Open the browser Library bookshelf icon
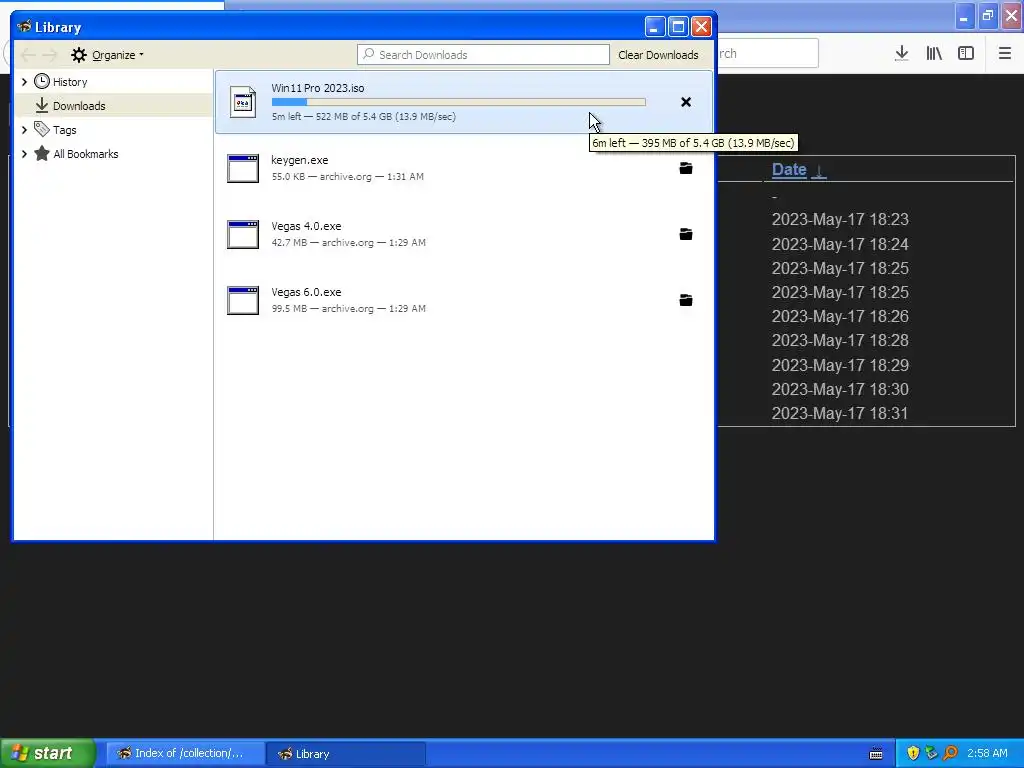This screenshot has height=768, width=1024. click(934, 54)
